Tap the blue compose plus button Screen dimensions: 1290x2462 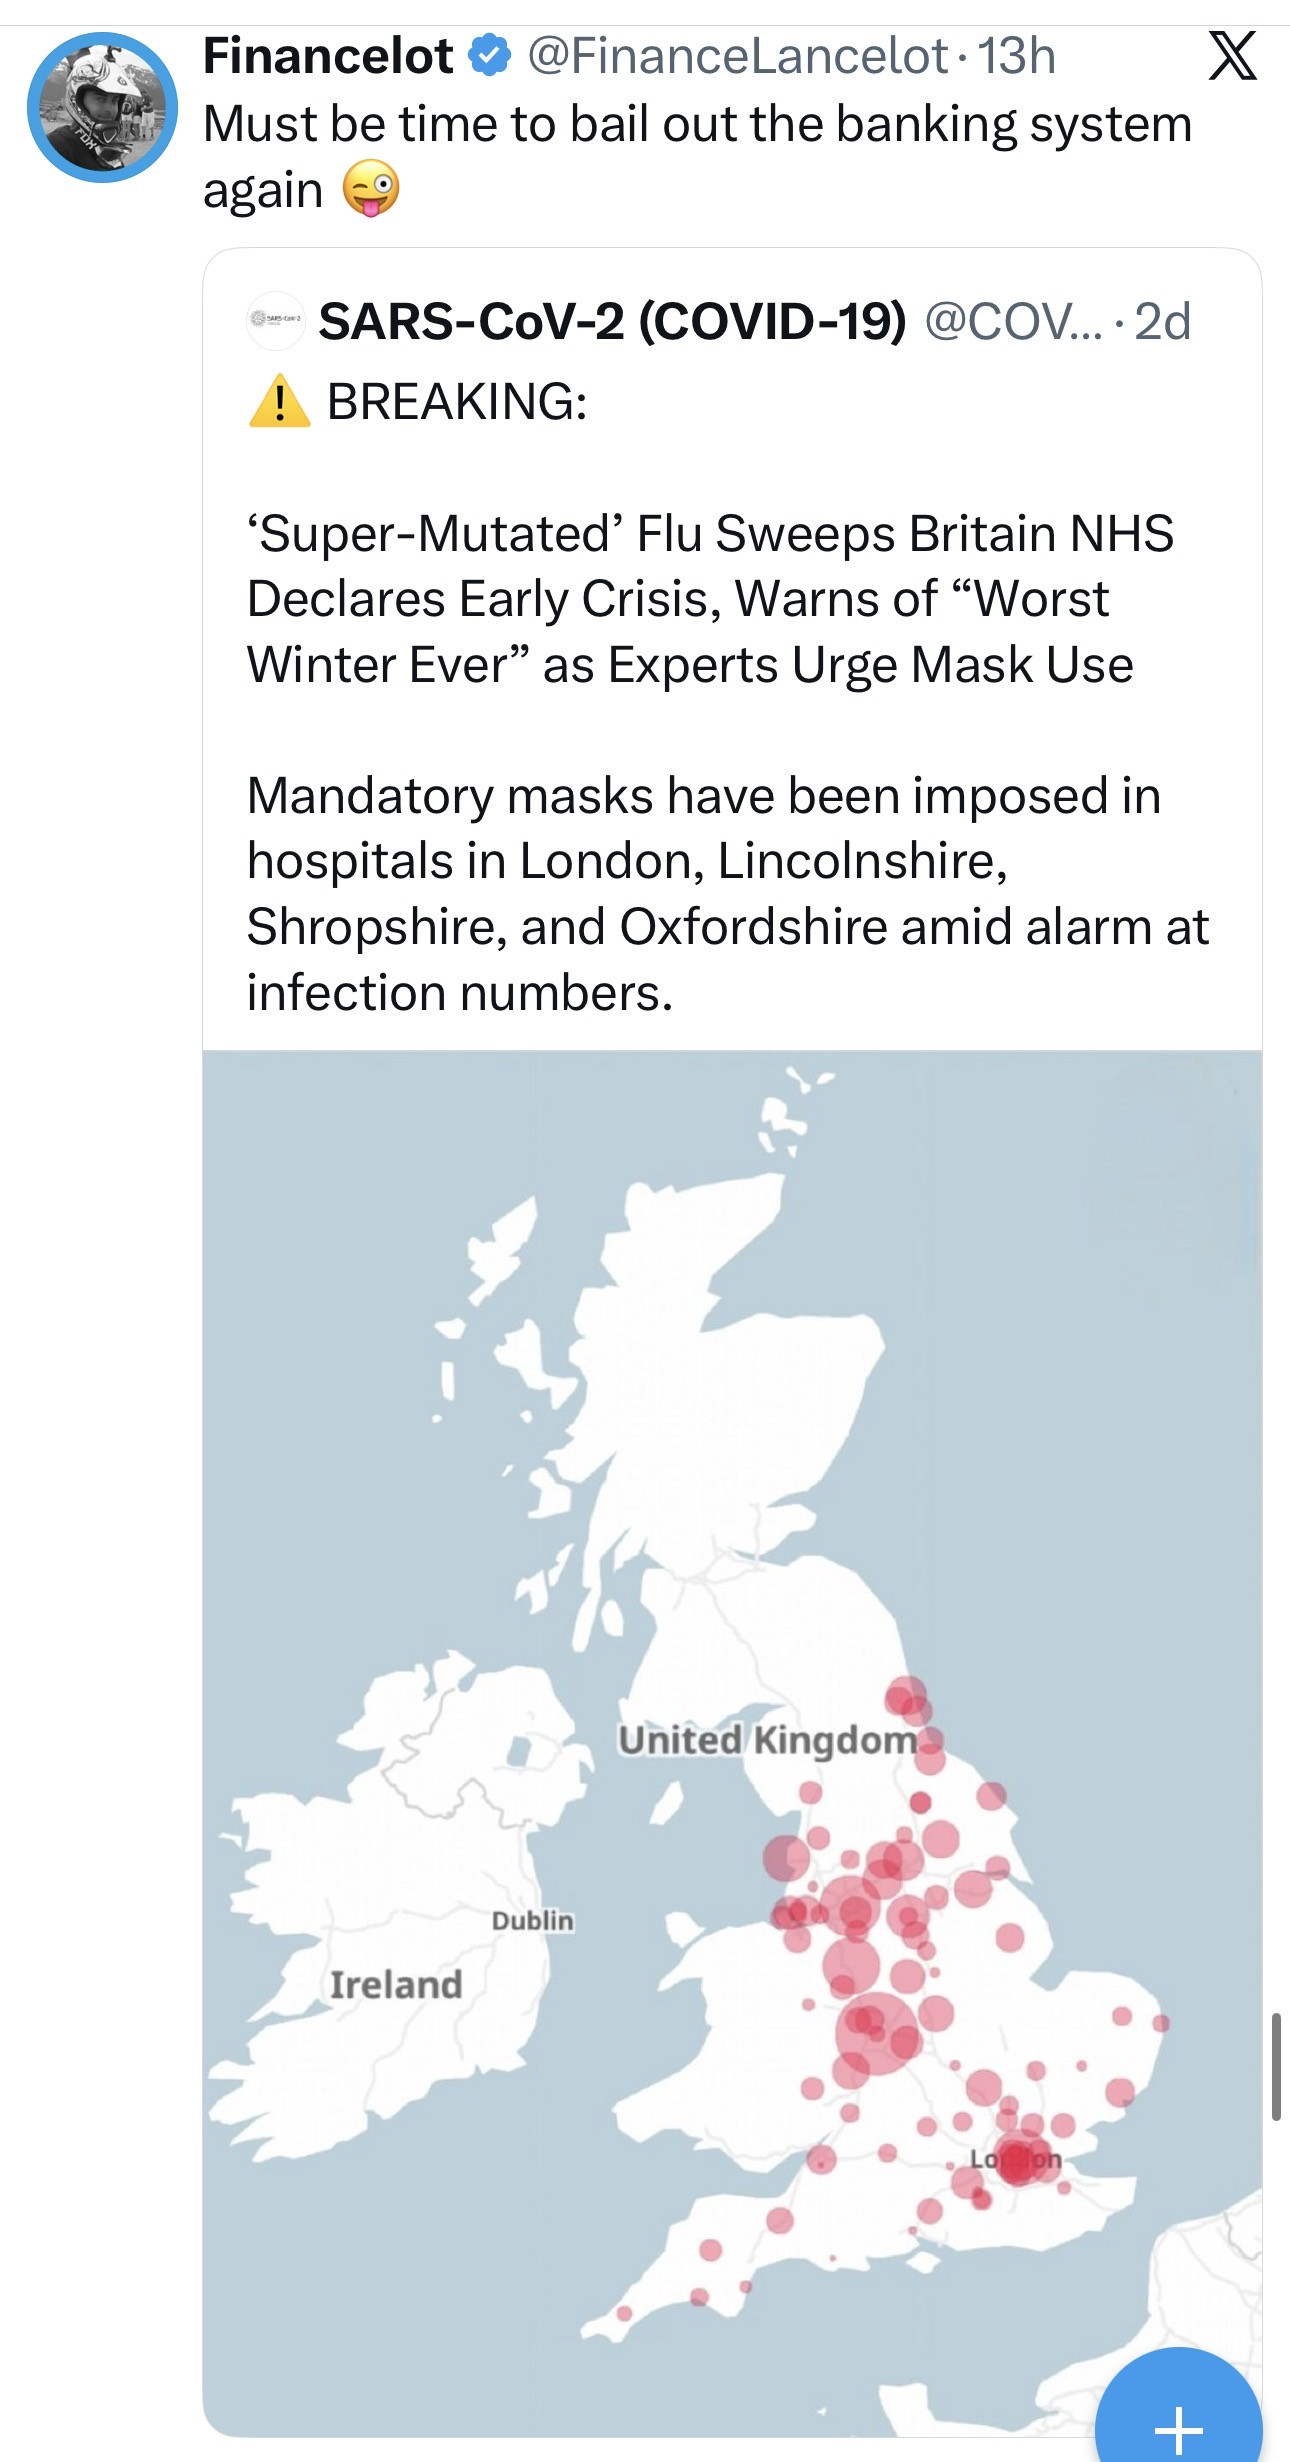1178,2421
